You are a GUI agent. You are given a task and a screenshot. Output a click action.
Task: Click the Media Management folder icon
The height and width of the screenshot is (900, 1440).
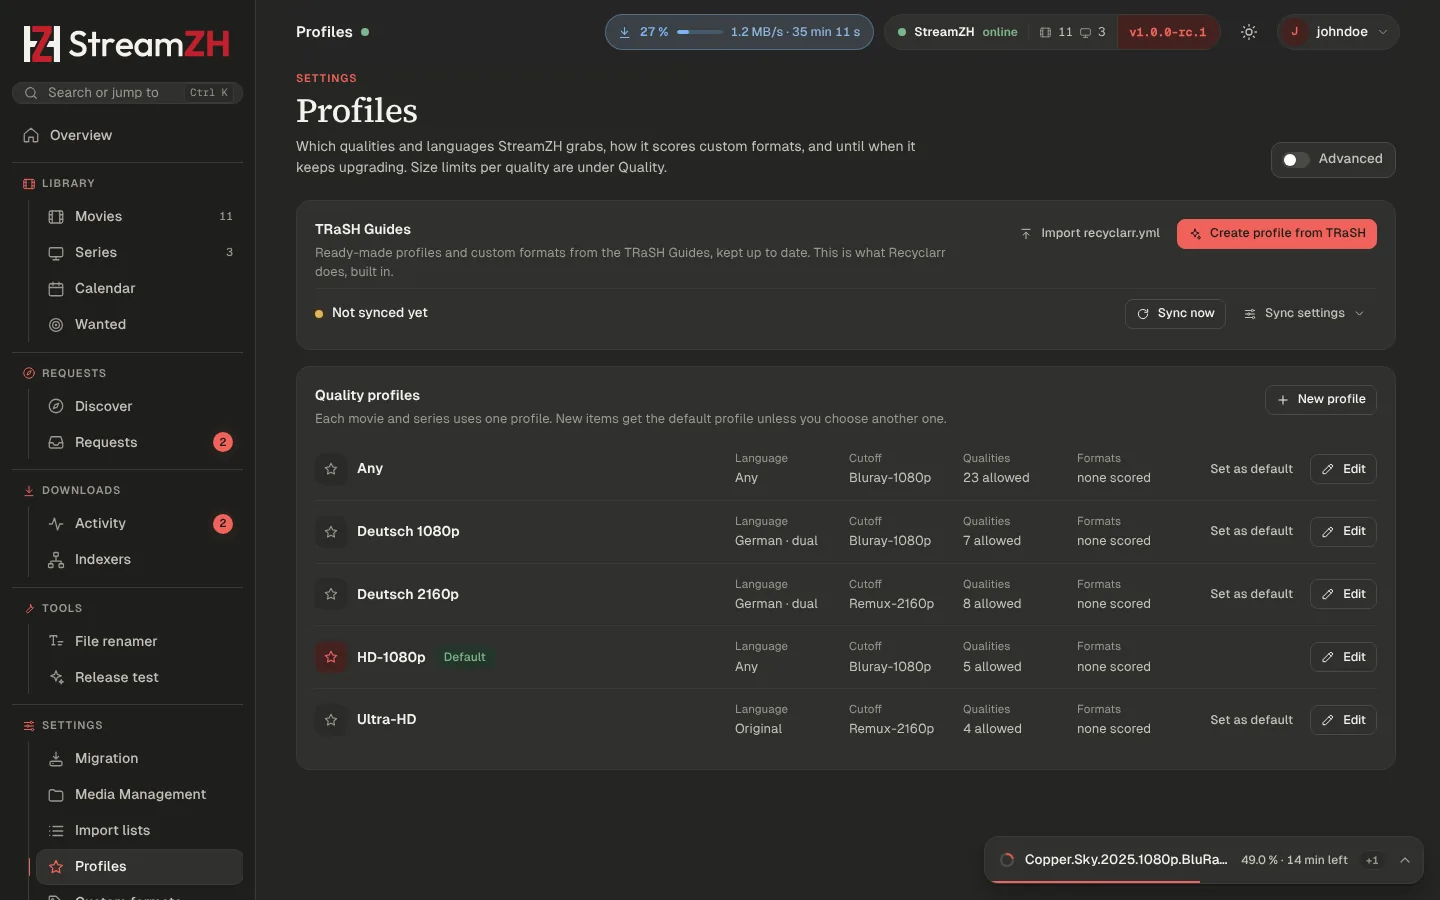tap(56, 795)
